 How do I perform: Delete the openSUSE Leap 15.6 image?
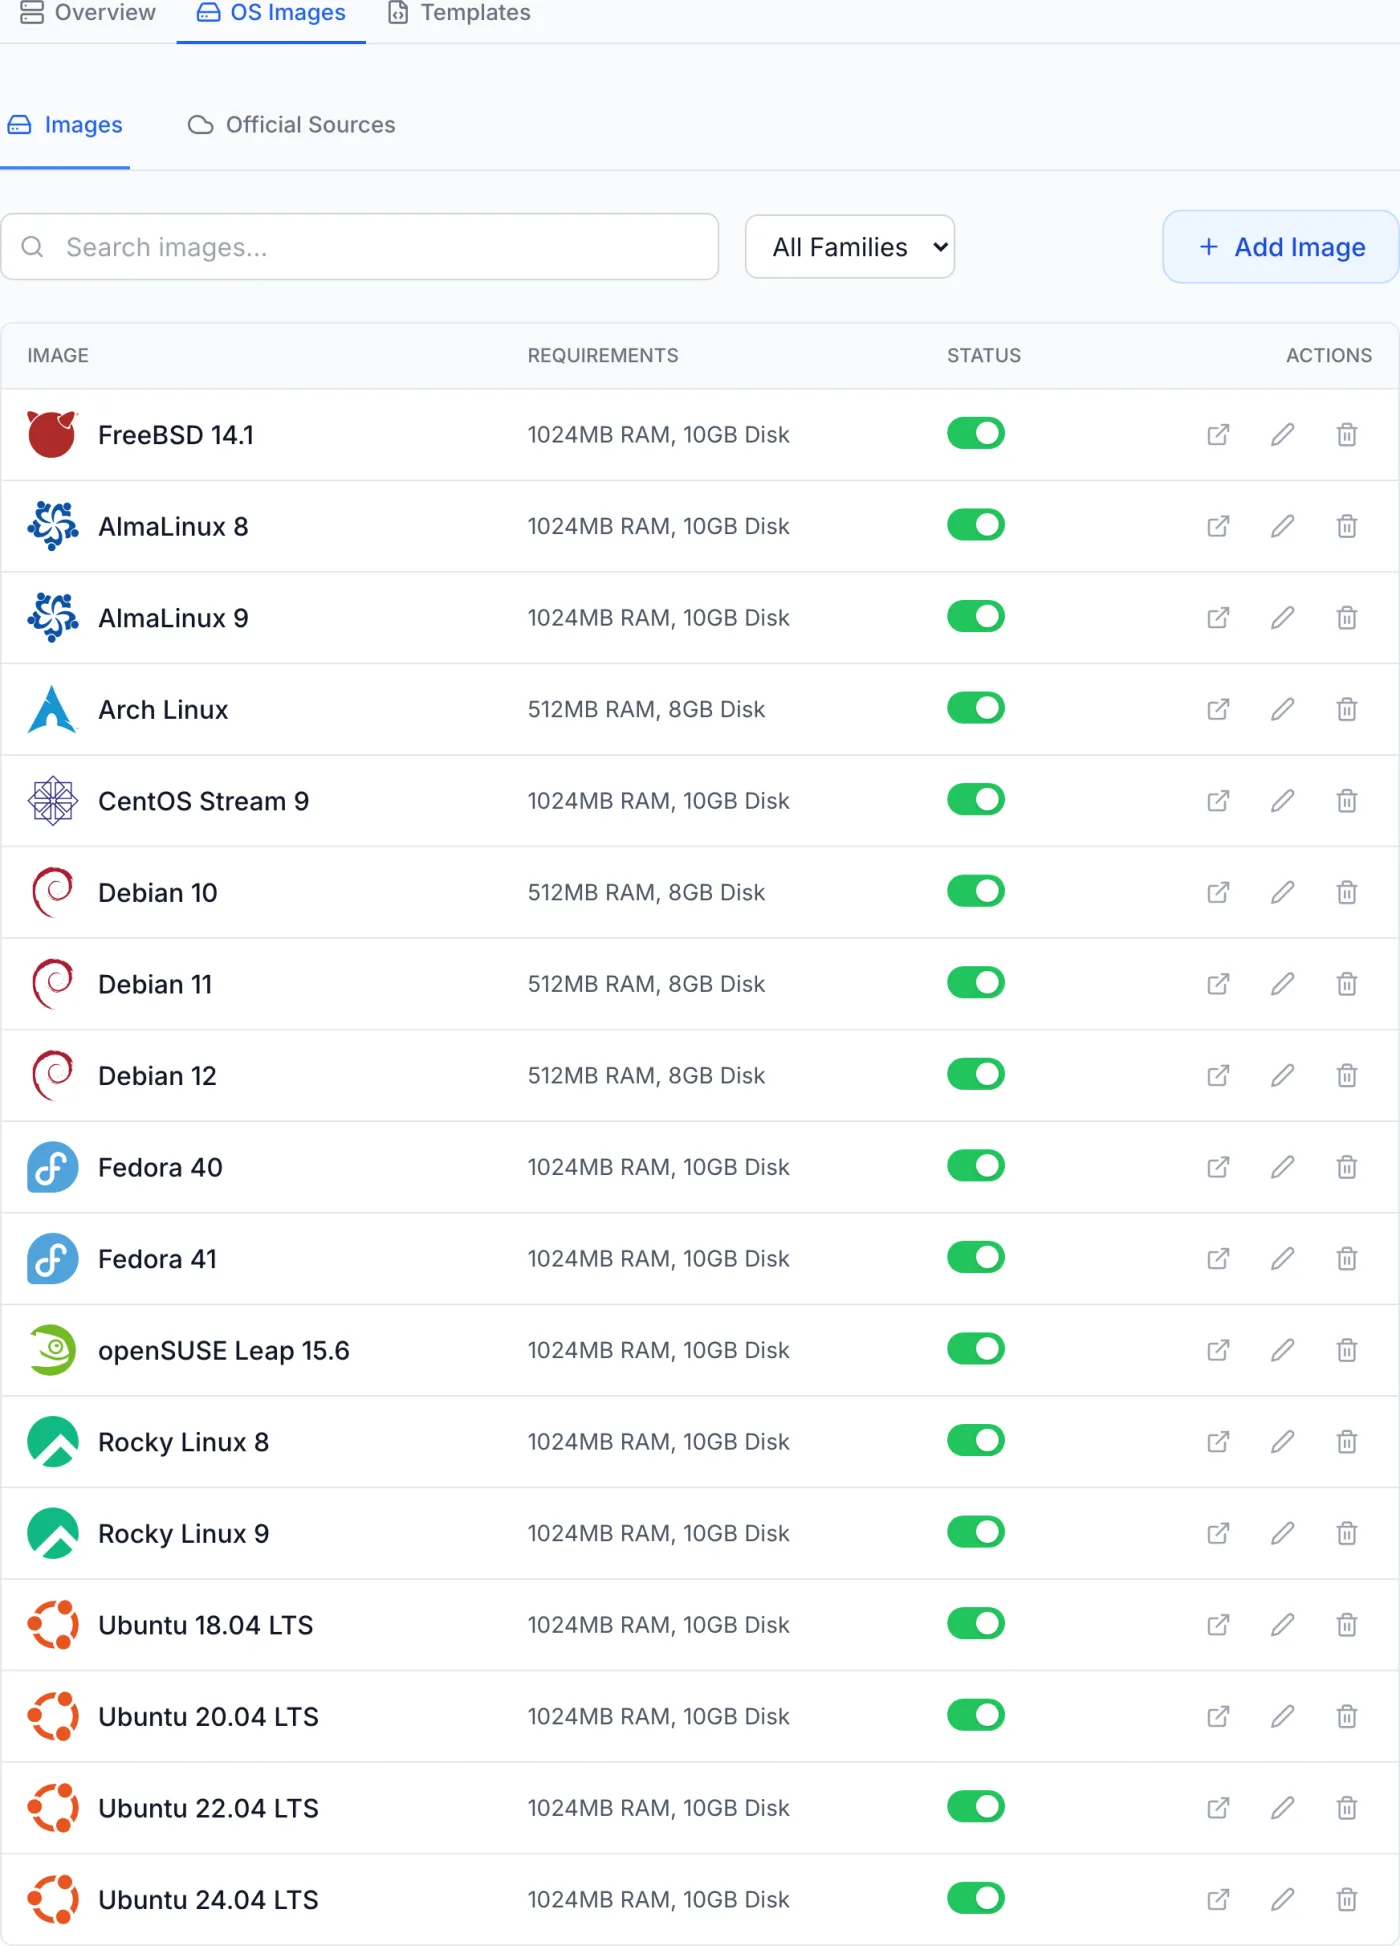[1347, 1350]
